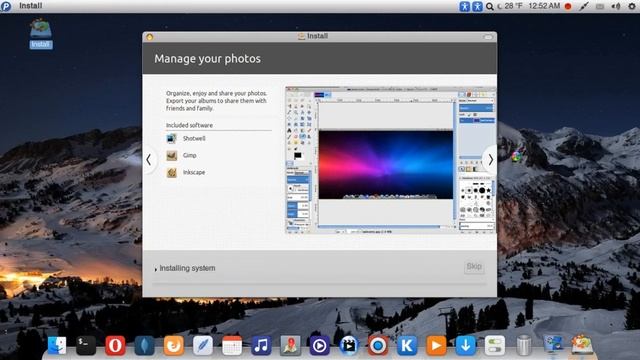Screen dimensions: 640x360
Task: Click the 12:52 AM clock
Action: 544,6
